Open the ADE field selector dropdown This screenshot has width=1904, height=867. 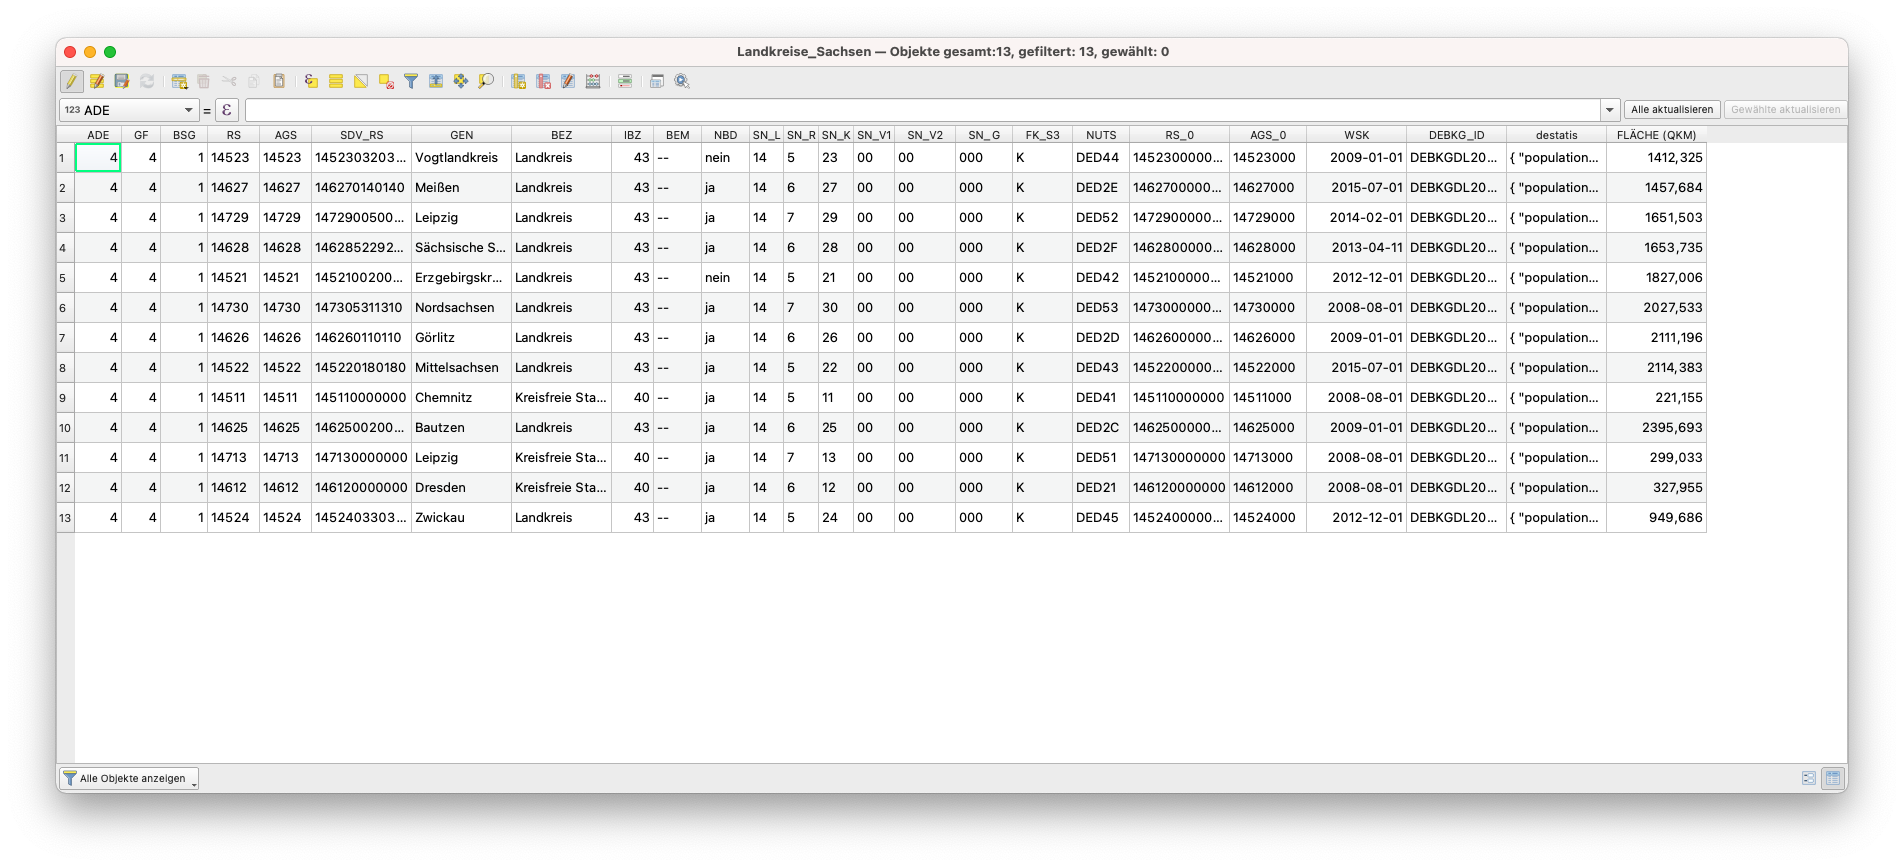pyautogui.click(x=129, y=110)
